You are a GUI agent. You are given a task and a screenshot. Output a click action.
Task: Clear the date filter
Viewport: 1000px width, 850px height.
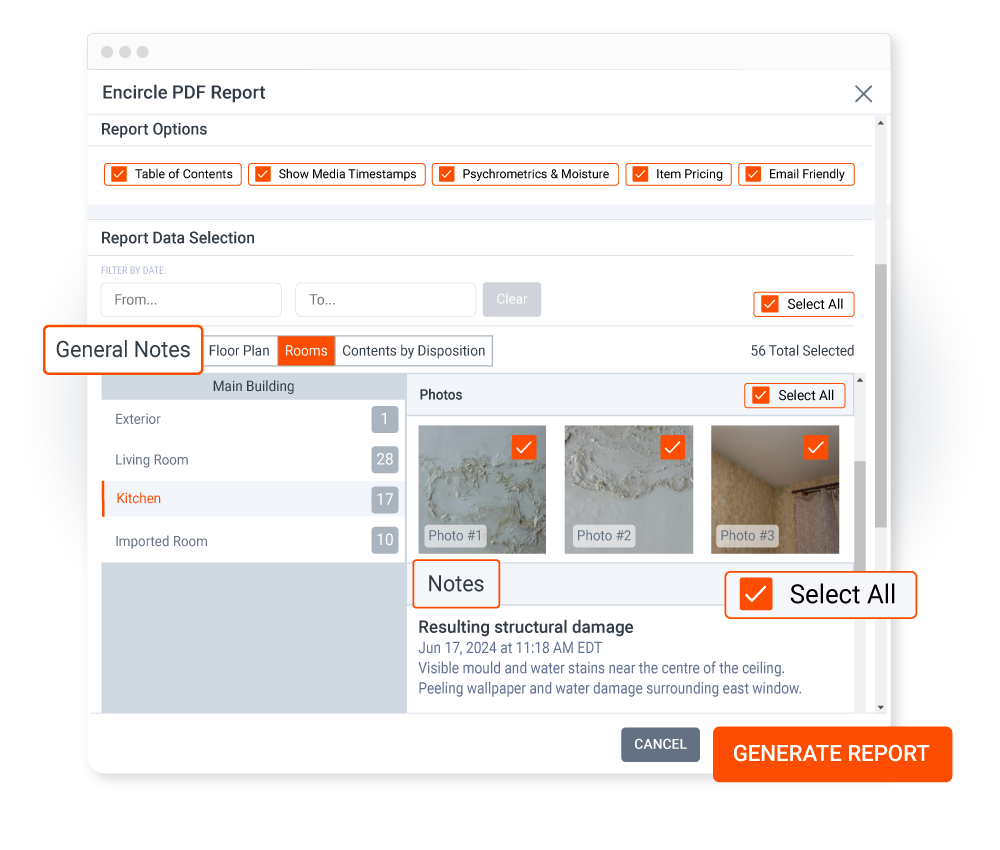[512, 299]
